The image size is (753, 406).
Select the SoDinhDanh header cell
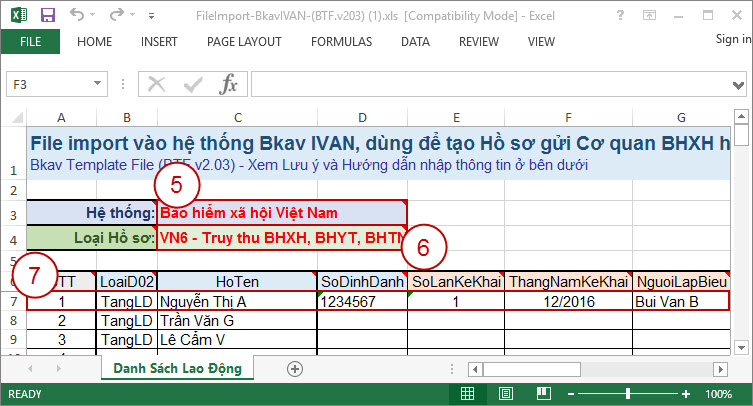tap(362, 282)
